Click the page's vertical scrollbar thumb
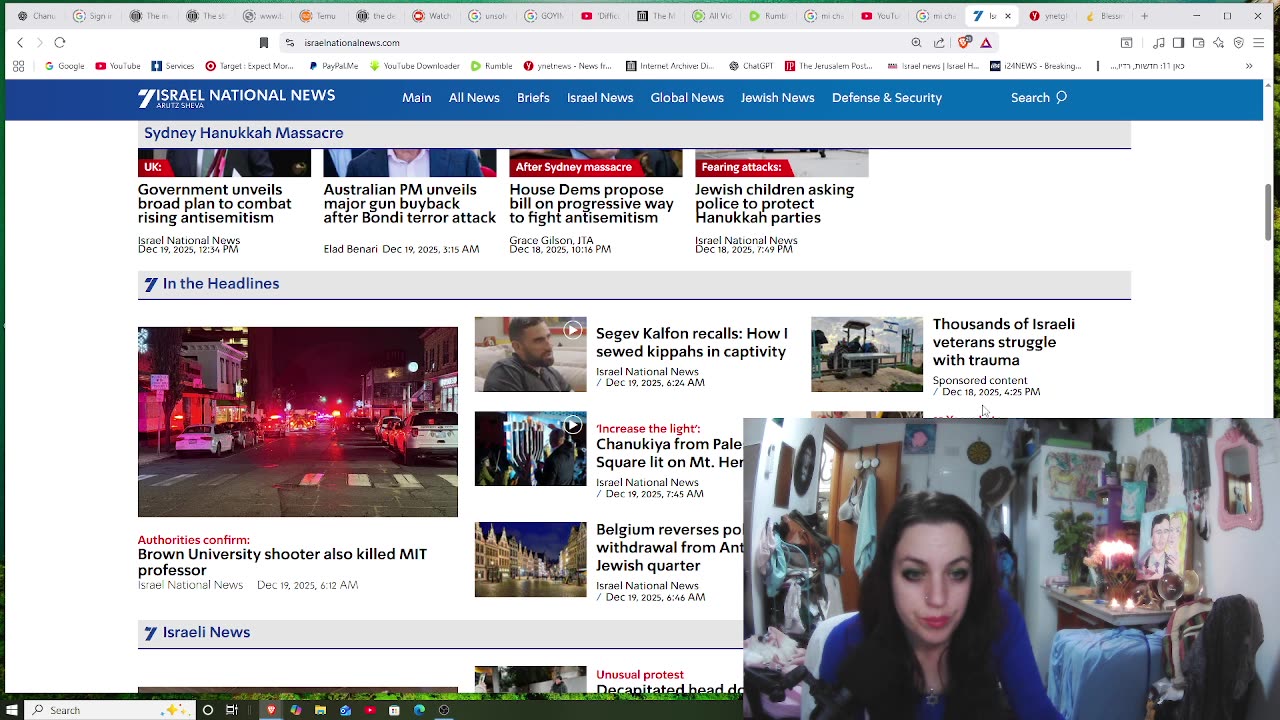The height and width of the screenshot is (720, 1280). pyautogui.click(x=1266, y=210)
